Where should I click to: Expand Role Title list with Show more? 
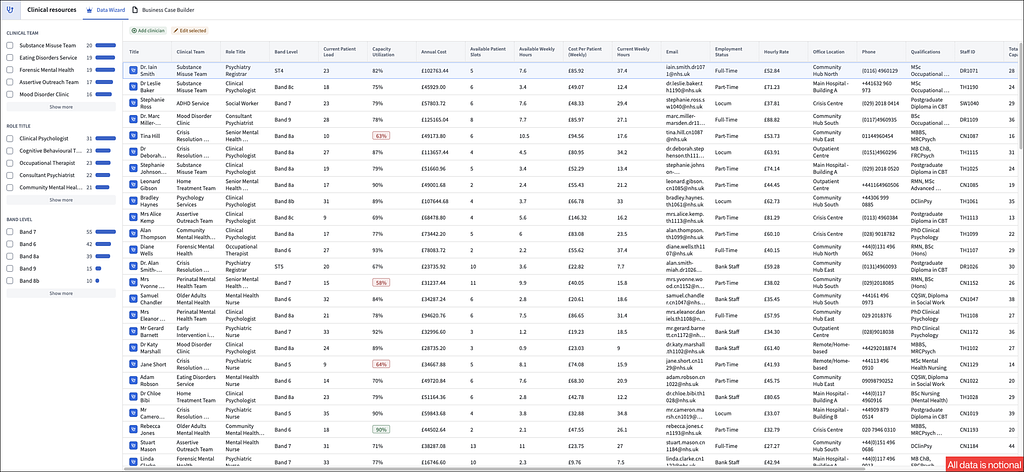pos(61,200)
